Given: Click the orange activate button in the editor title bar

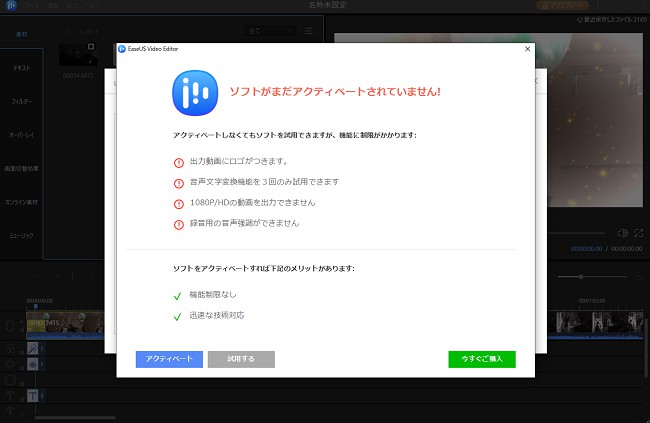Looking at the screenshot, I should pyautogui.click(x=563, y=5).
